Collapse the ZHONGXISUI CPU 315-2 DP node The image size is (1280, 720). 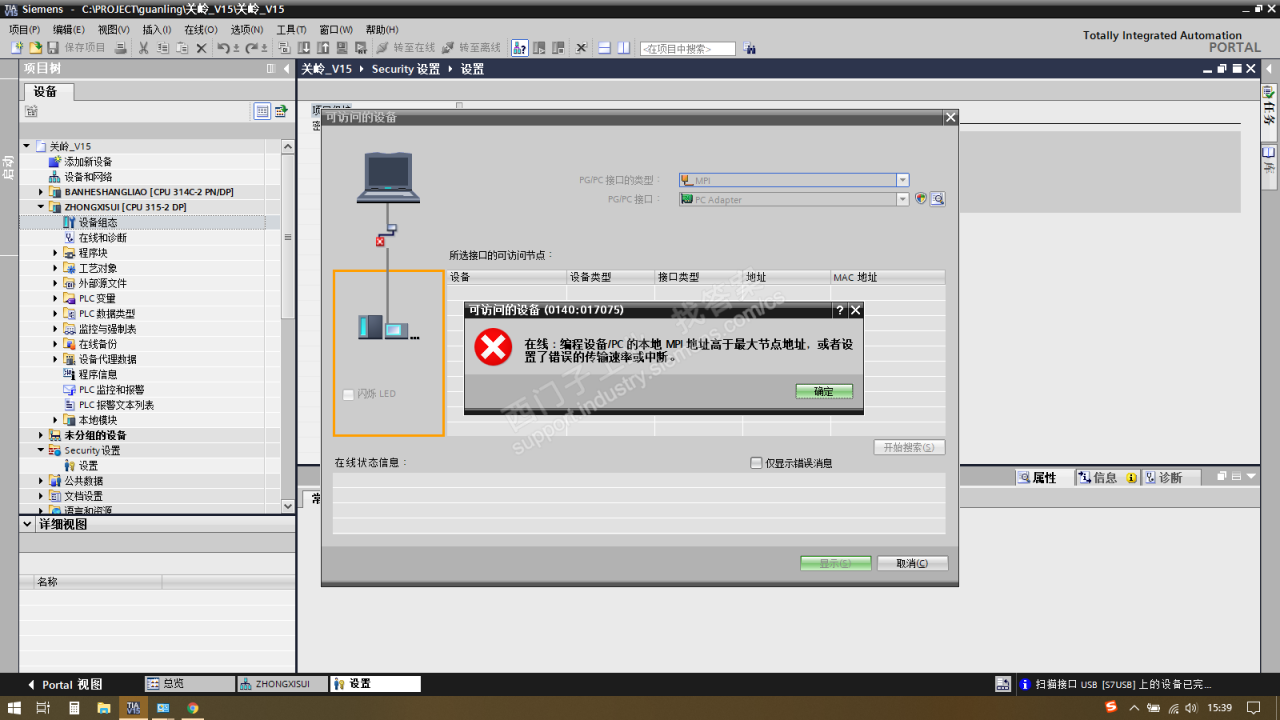click(41, 207)
